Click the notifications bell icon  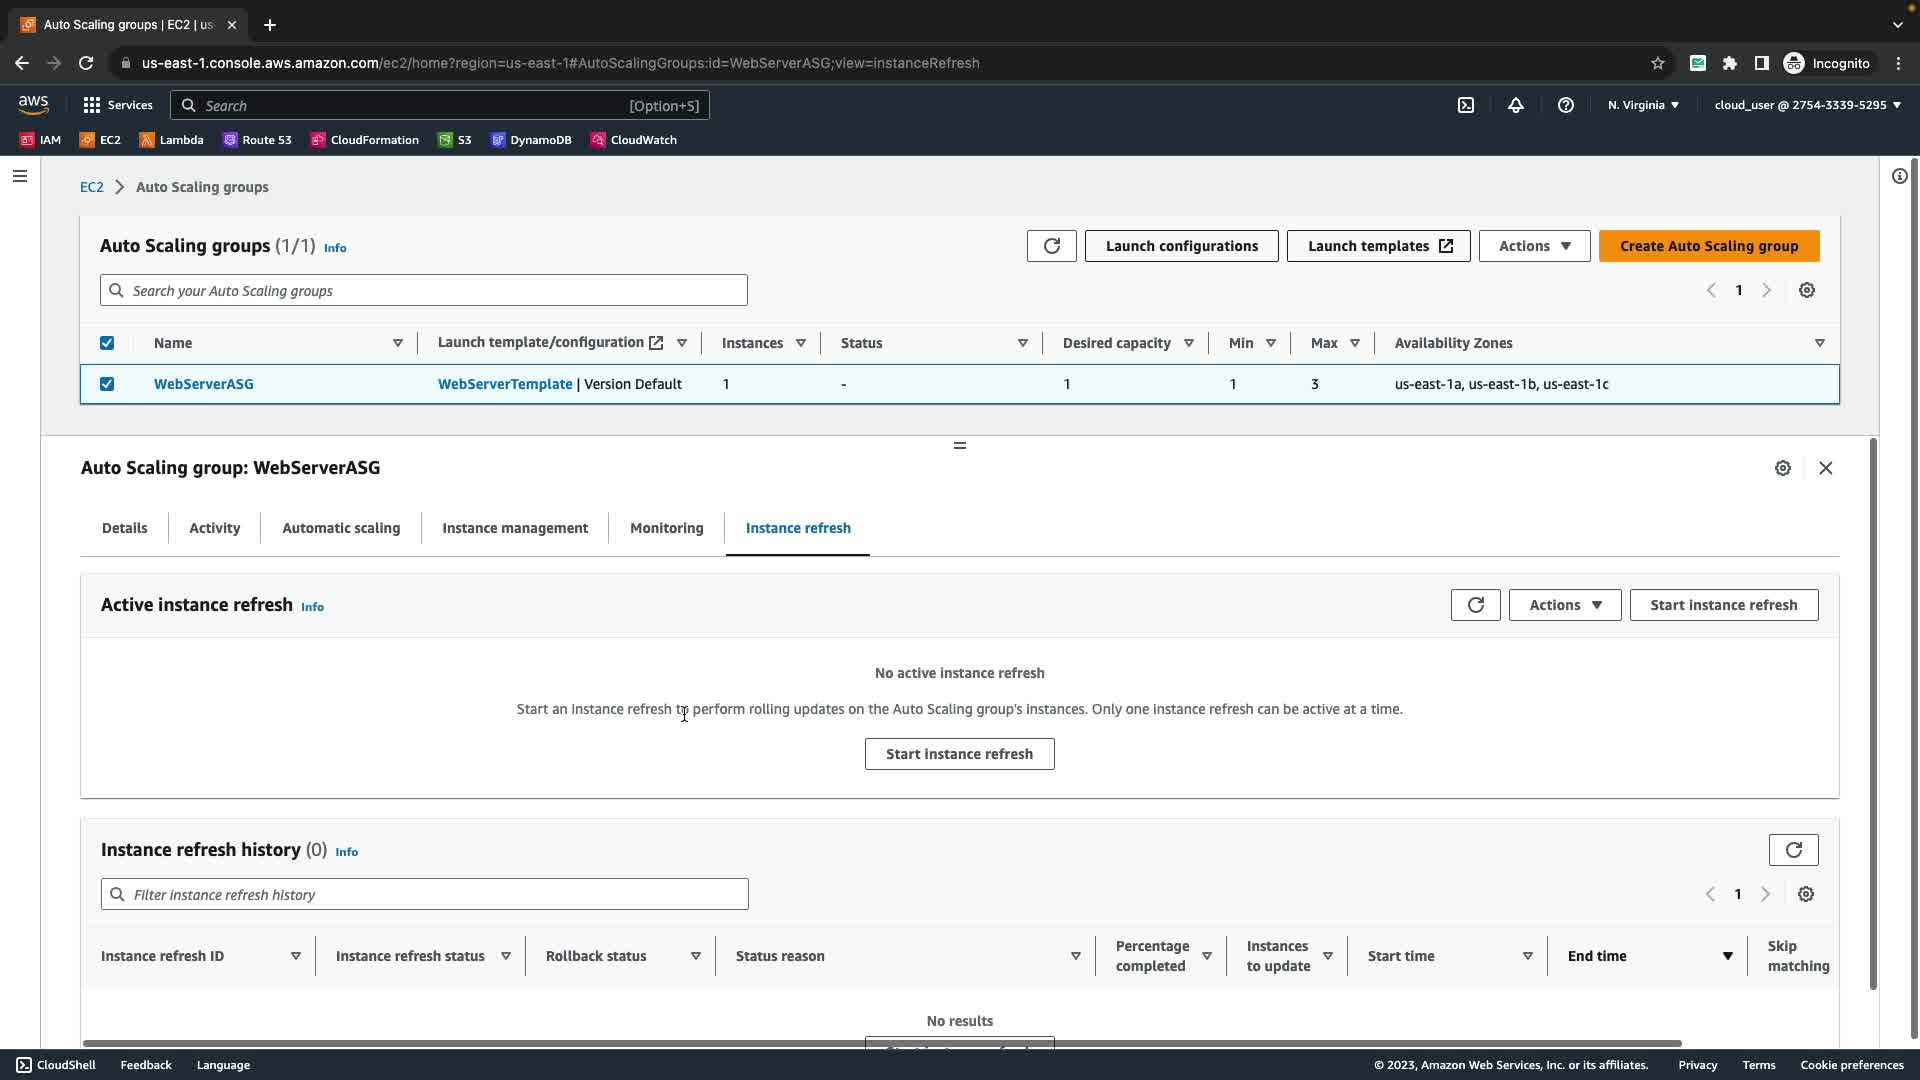point(1516,105)
